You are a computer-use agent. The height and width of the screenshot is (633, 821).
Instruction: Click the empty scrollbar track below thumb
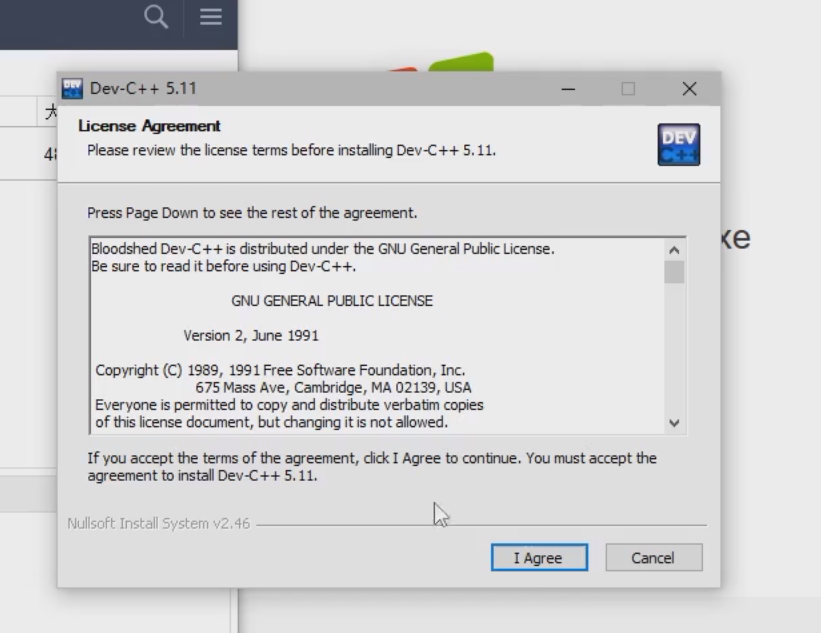(x=674, y=348)
